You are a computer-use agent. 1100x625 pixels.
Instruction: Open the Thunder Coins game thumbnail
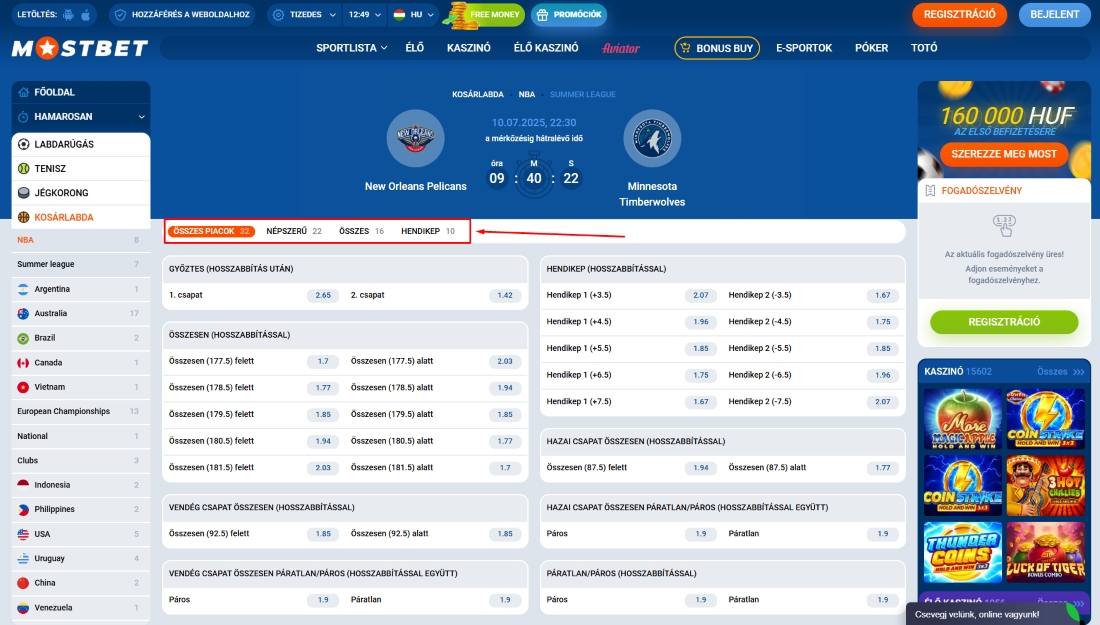(962, 552)
